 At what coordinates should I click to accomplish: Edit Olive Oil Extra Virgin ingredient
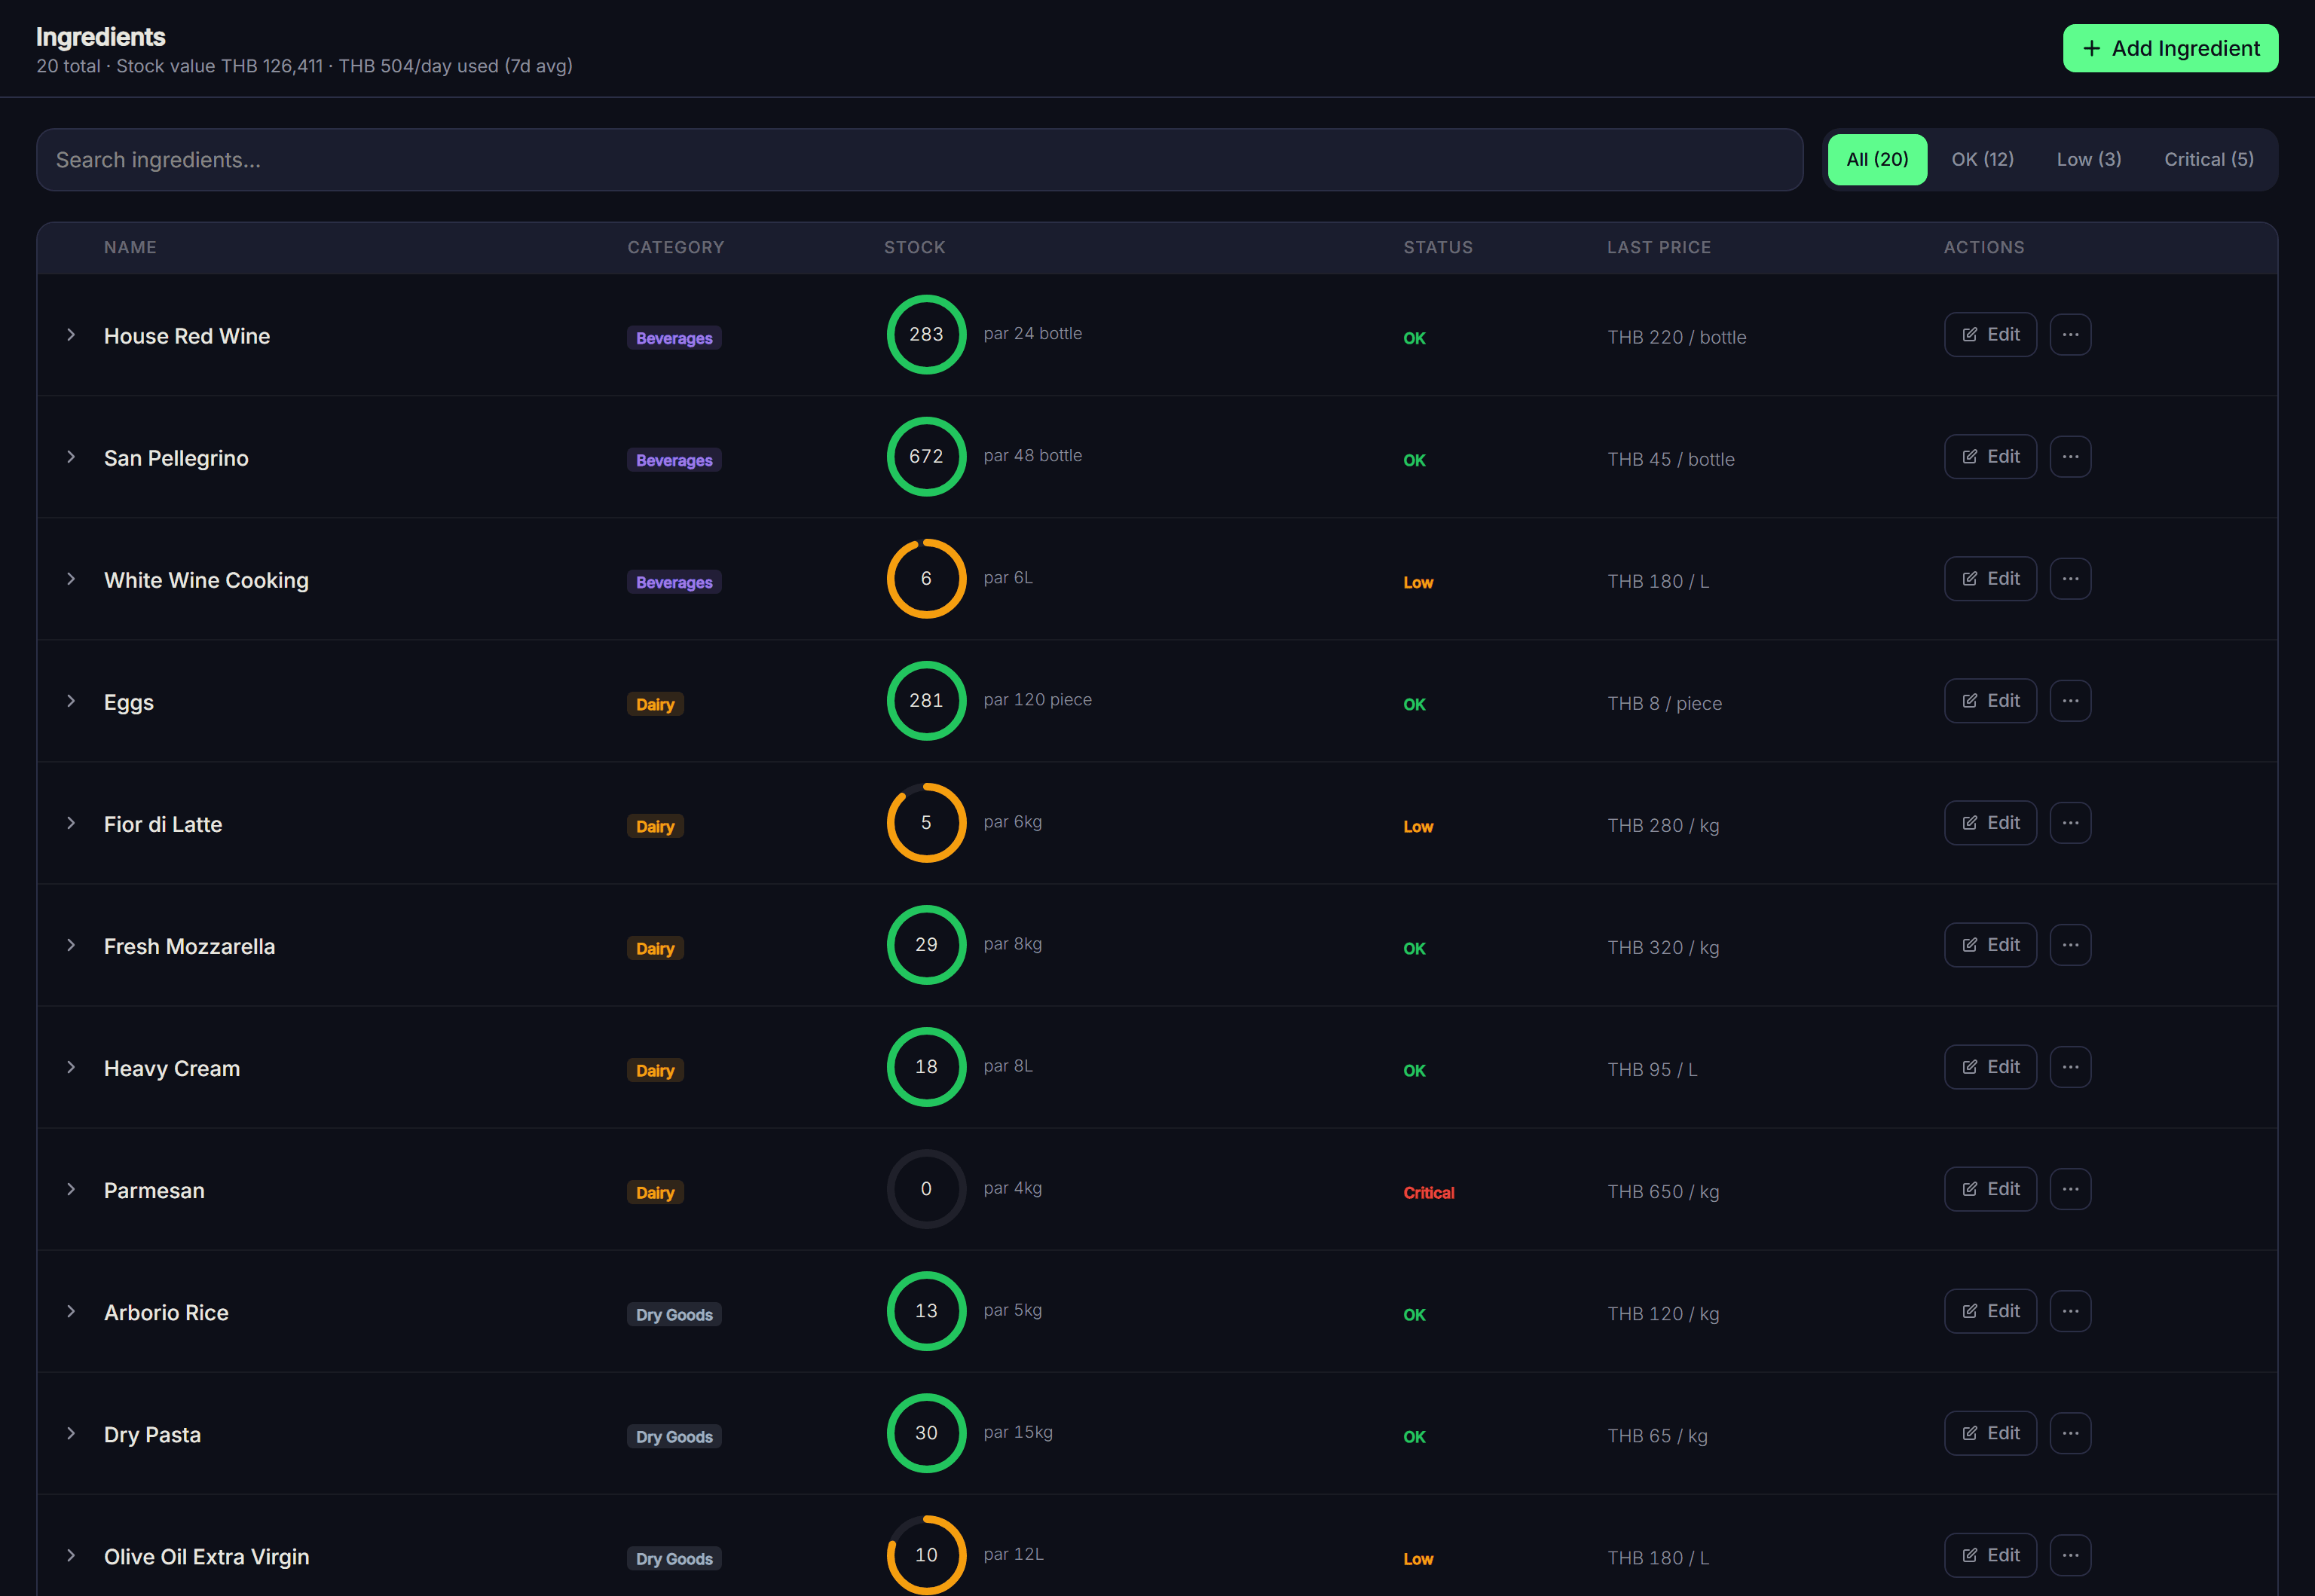pyautogui.click(x=1990, y=1555)
